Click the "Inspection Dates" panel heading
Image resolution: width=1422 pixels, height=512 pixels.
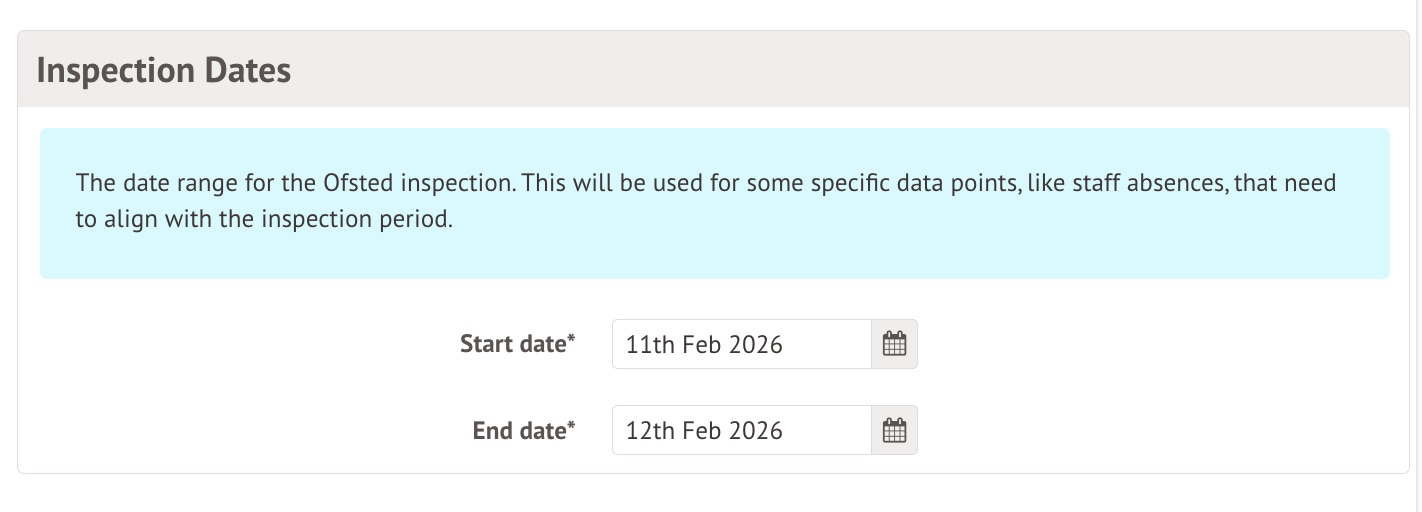pyautogui.click(x=164, y=71)
